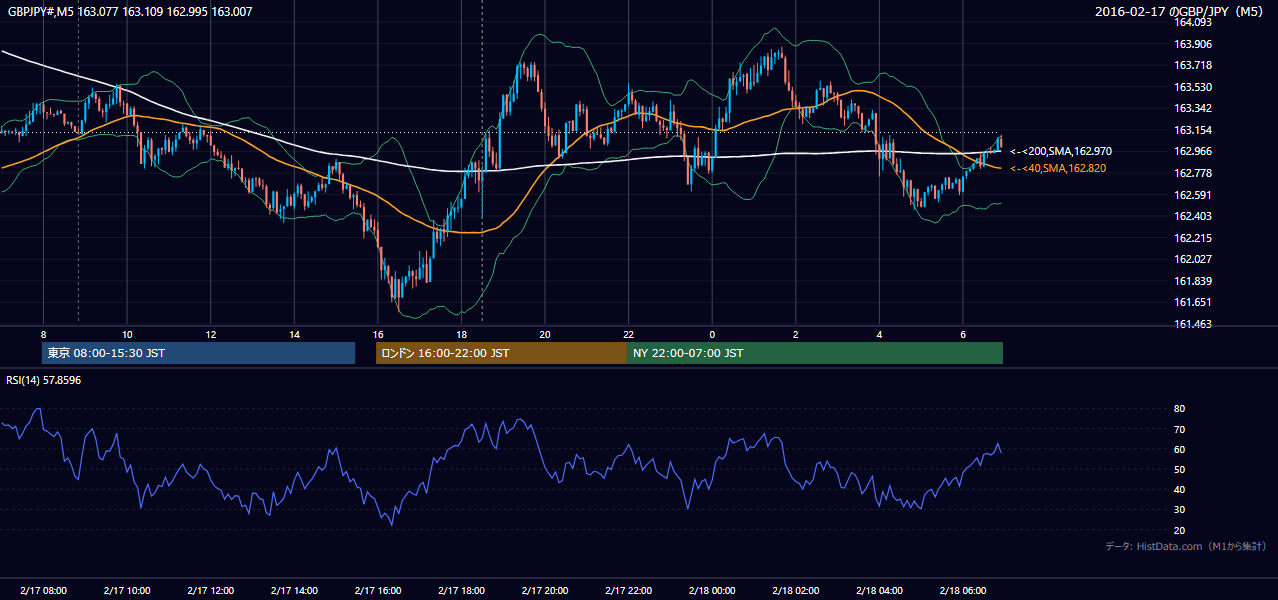Click price axis label 163.154
This screenshot has width=1278, height=600.
(1192, 130)
